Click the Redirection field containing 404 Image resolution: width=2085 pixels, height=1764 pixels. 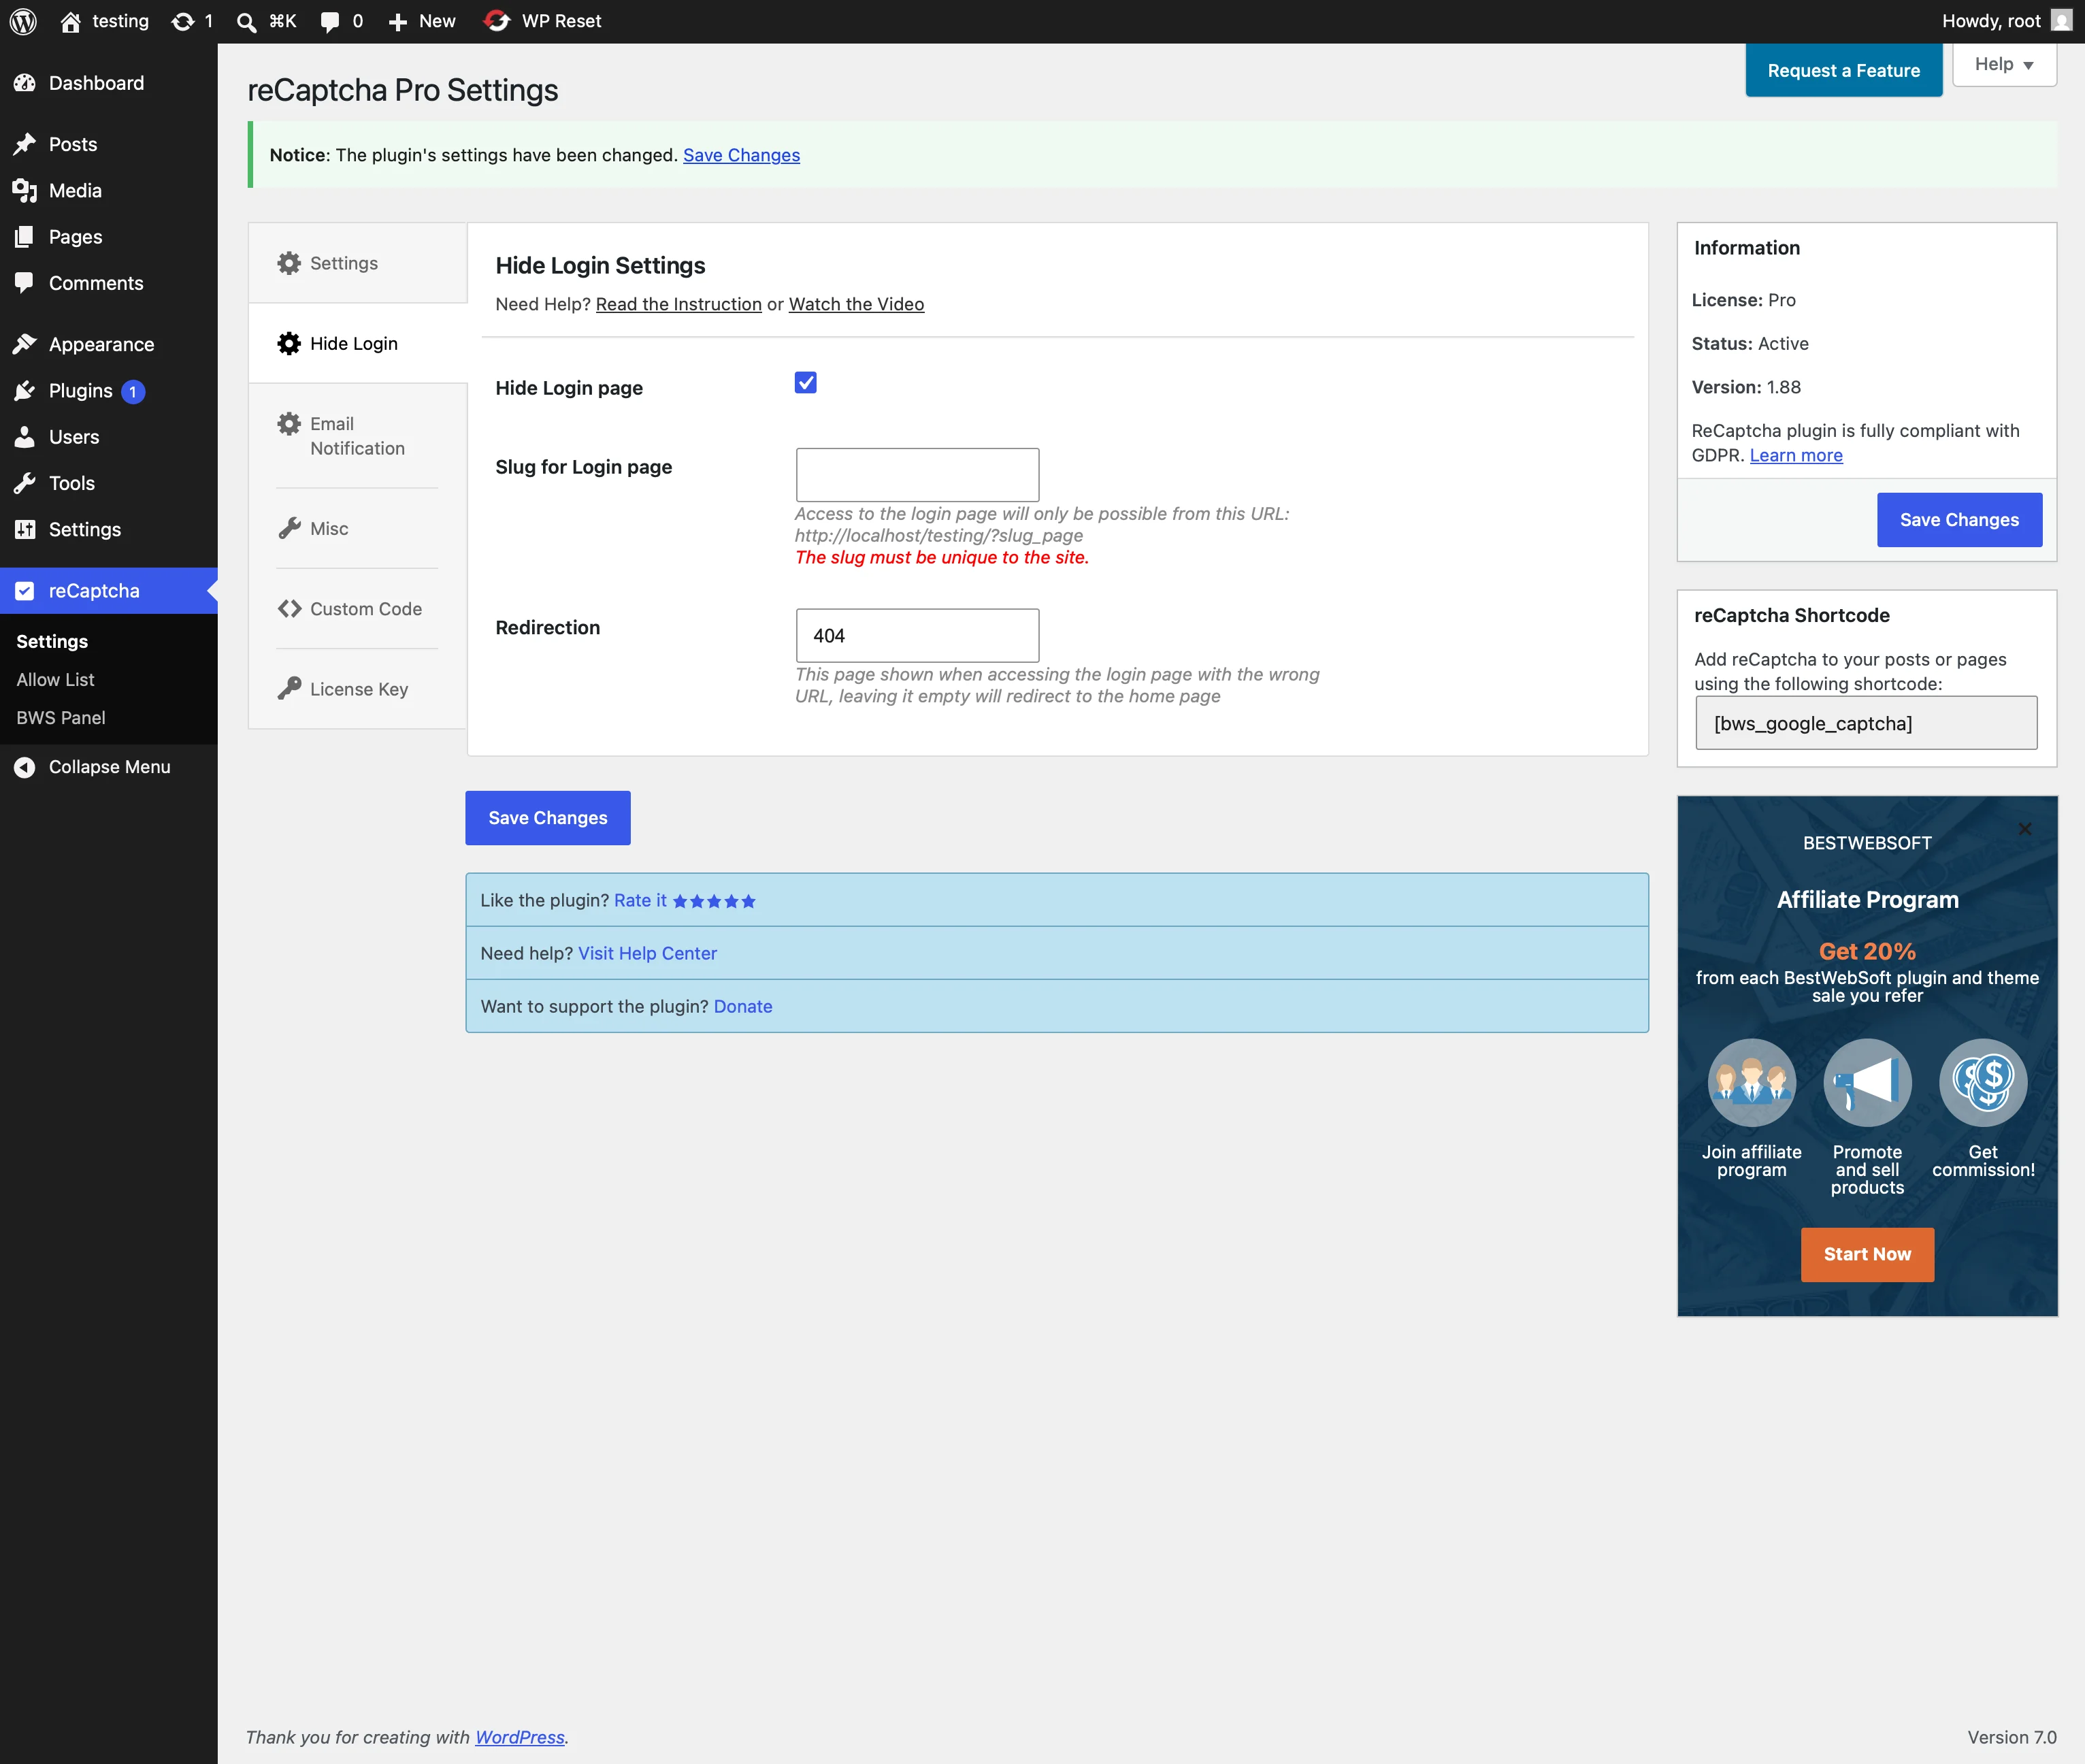(x=917, y=635)
